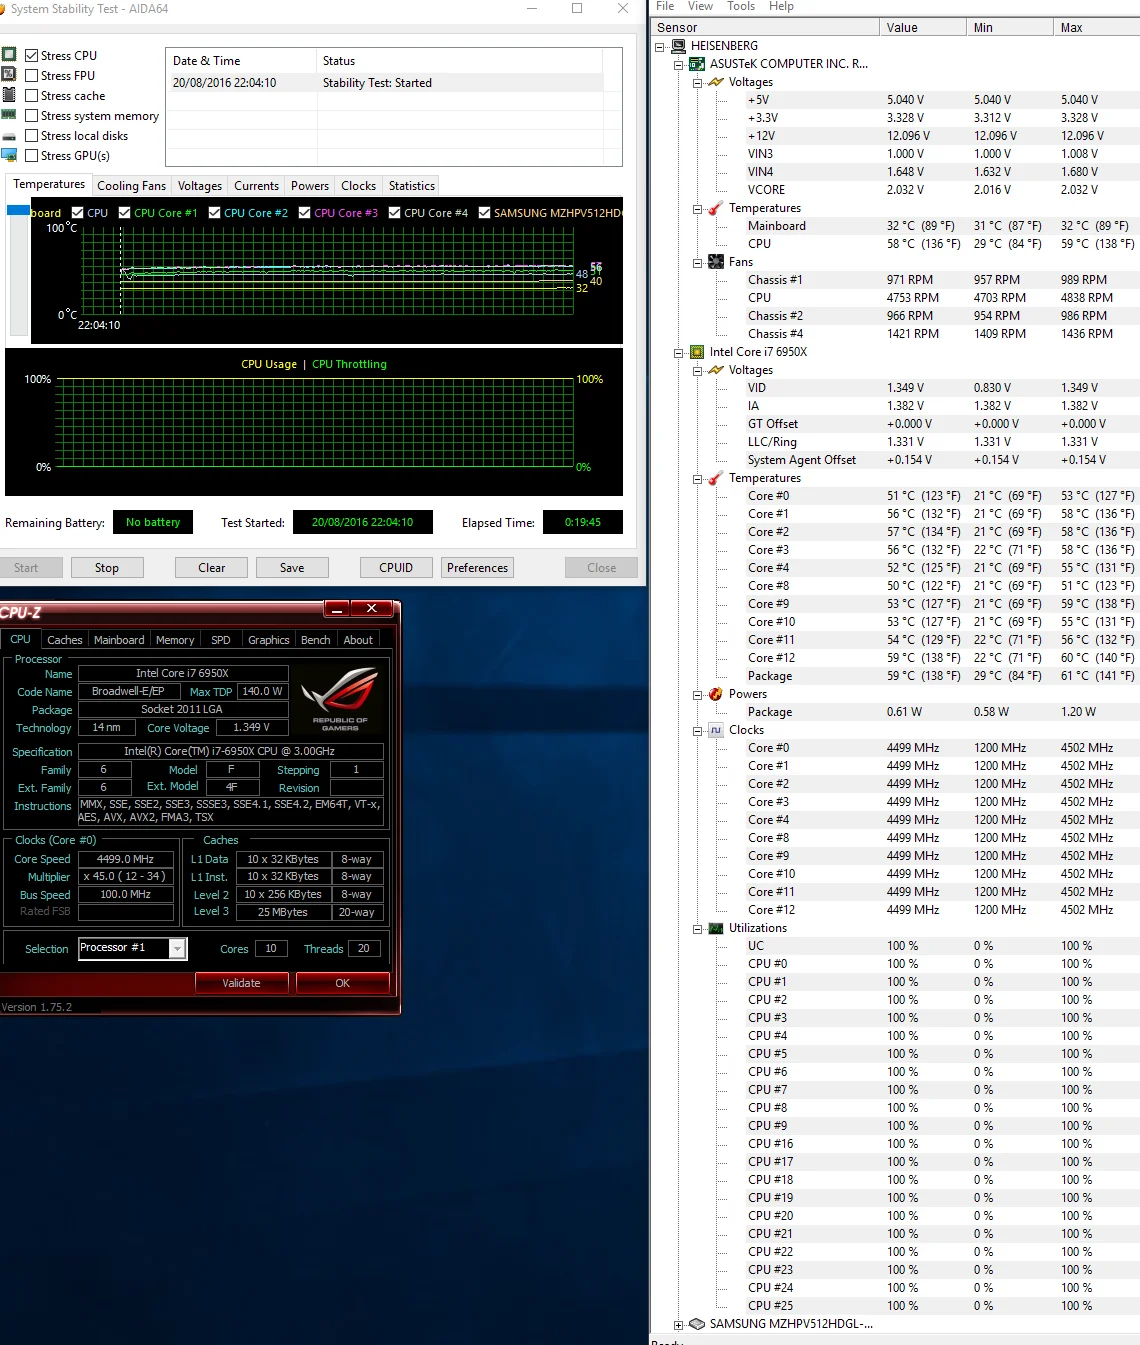The height and width of the screenshot is (1345, 1140).
Task: Disable the Stress CPU checkbox
Action: (32, 56)
